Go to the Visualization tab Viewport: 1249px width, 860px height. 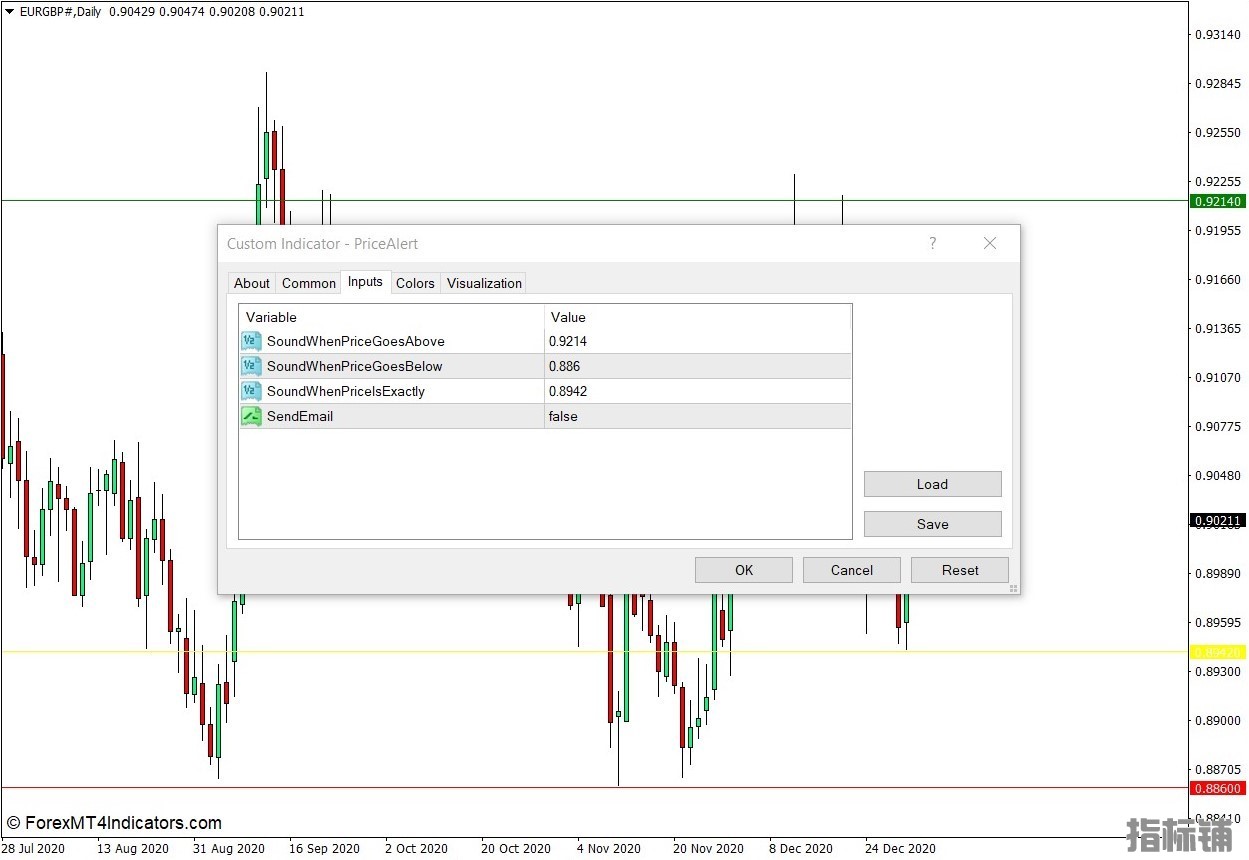tap(484, 283)
